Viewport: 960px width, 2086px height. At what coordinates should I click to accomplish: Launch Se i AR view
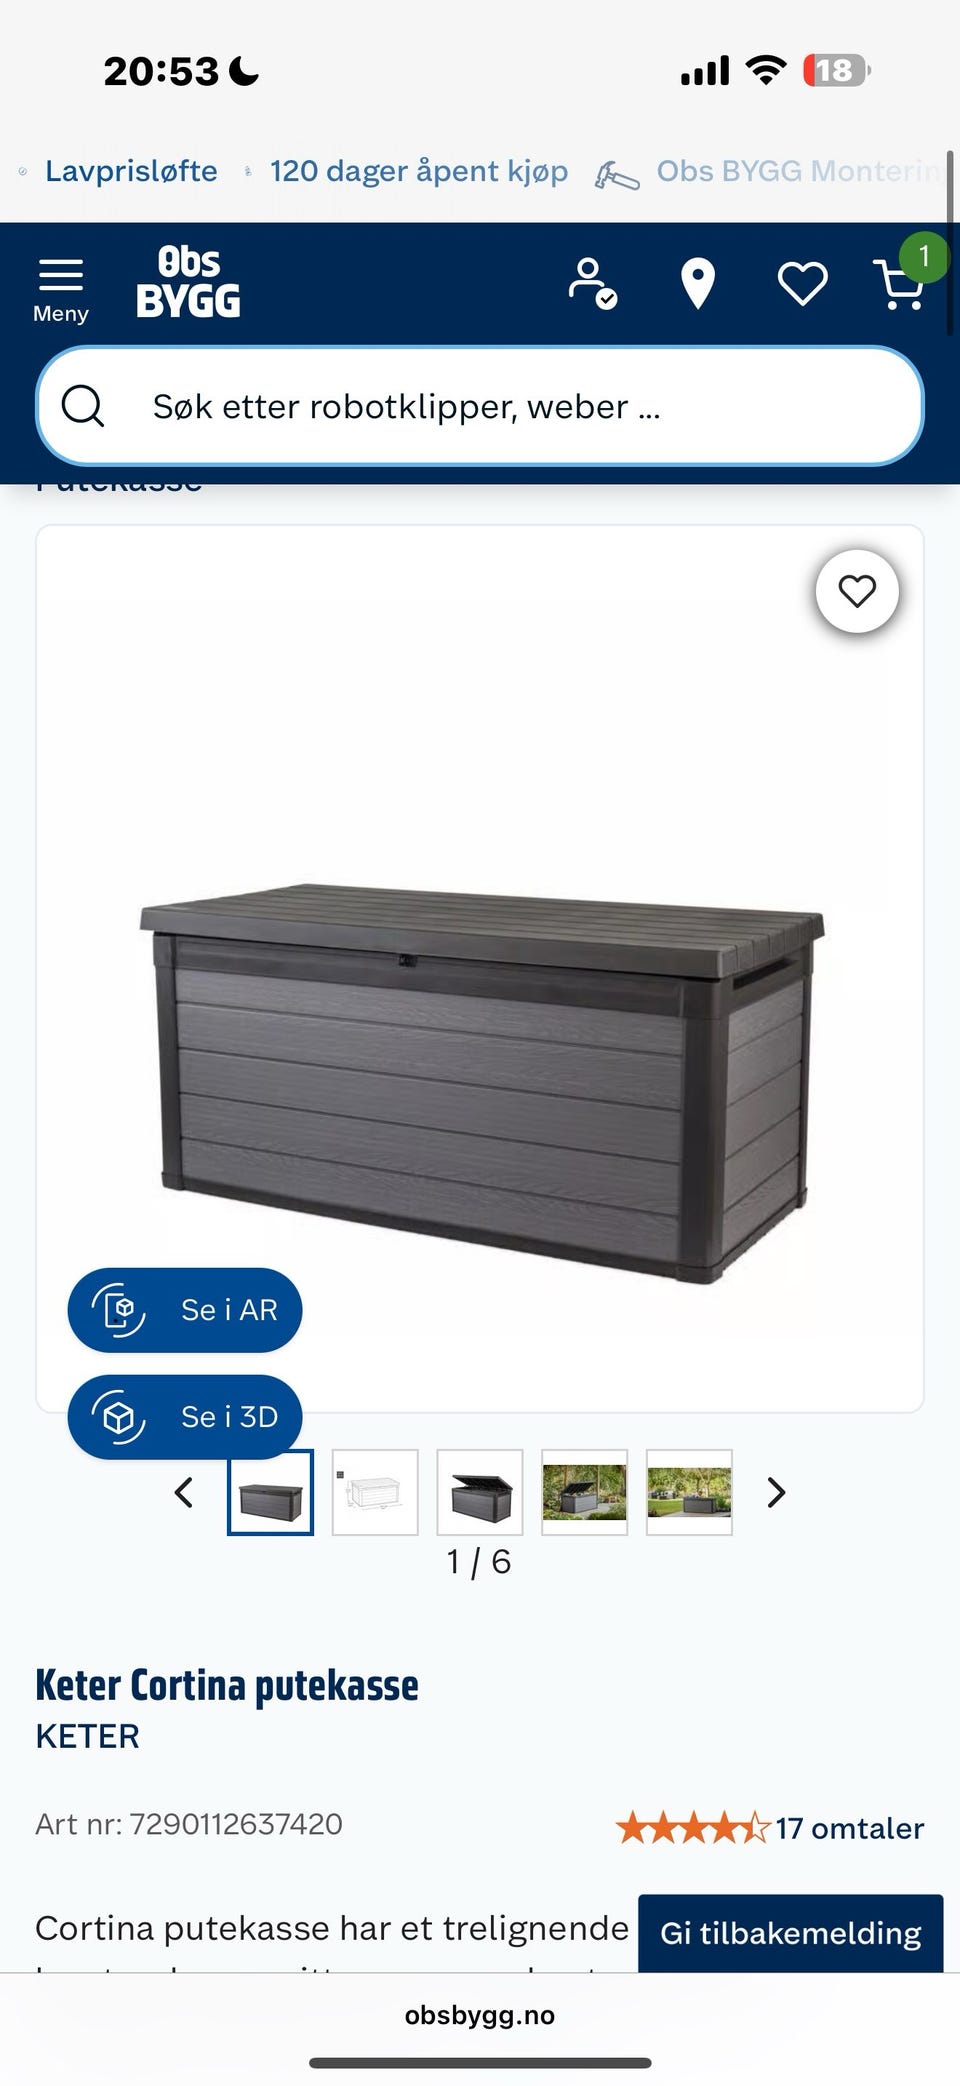pyautogui.click(x=185, y=1310)
